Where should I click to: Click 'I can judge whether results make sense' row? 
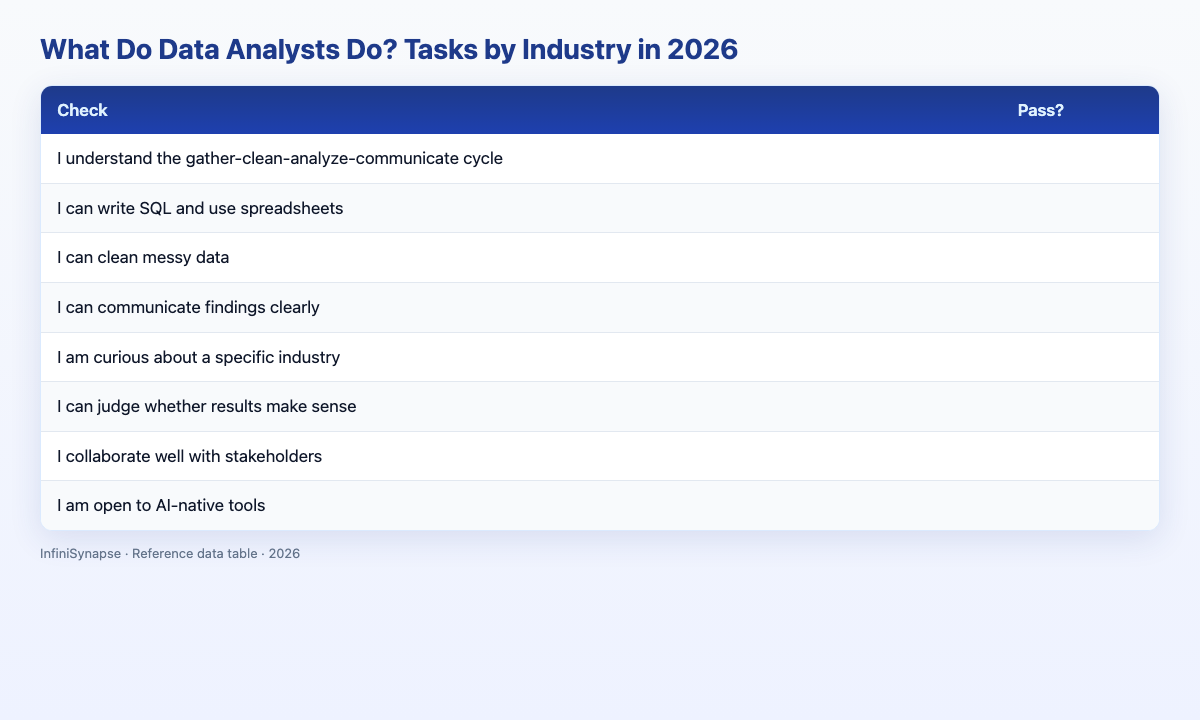coord(600,407)
